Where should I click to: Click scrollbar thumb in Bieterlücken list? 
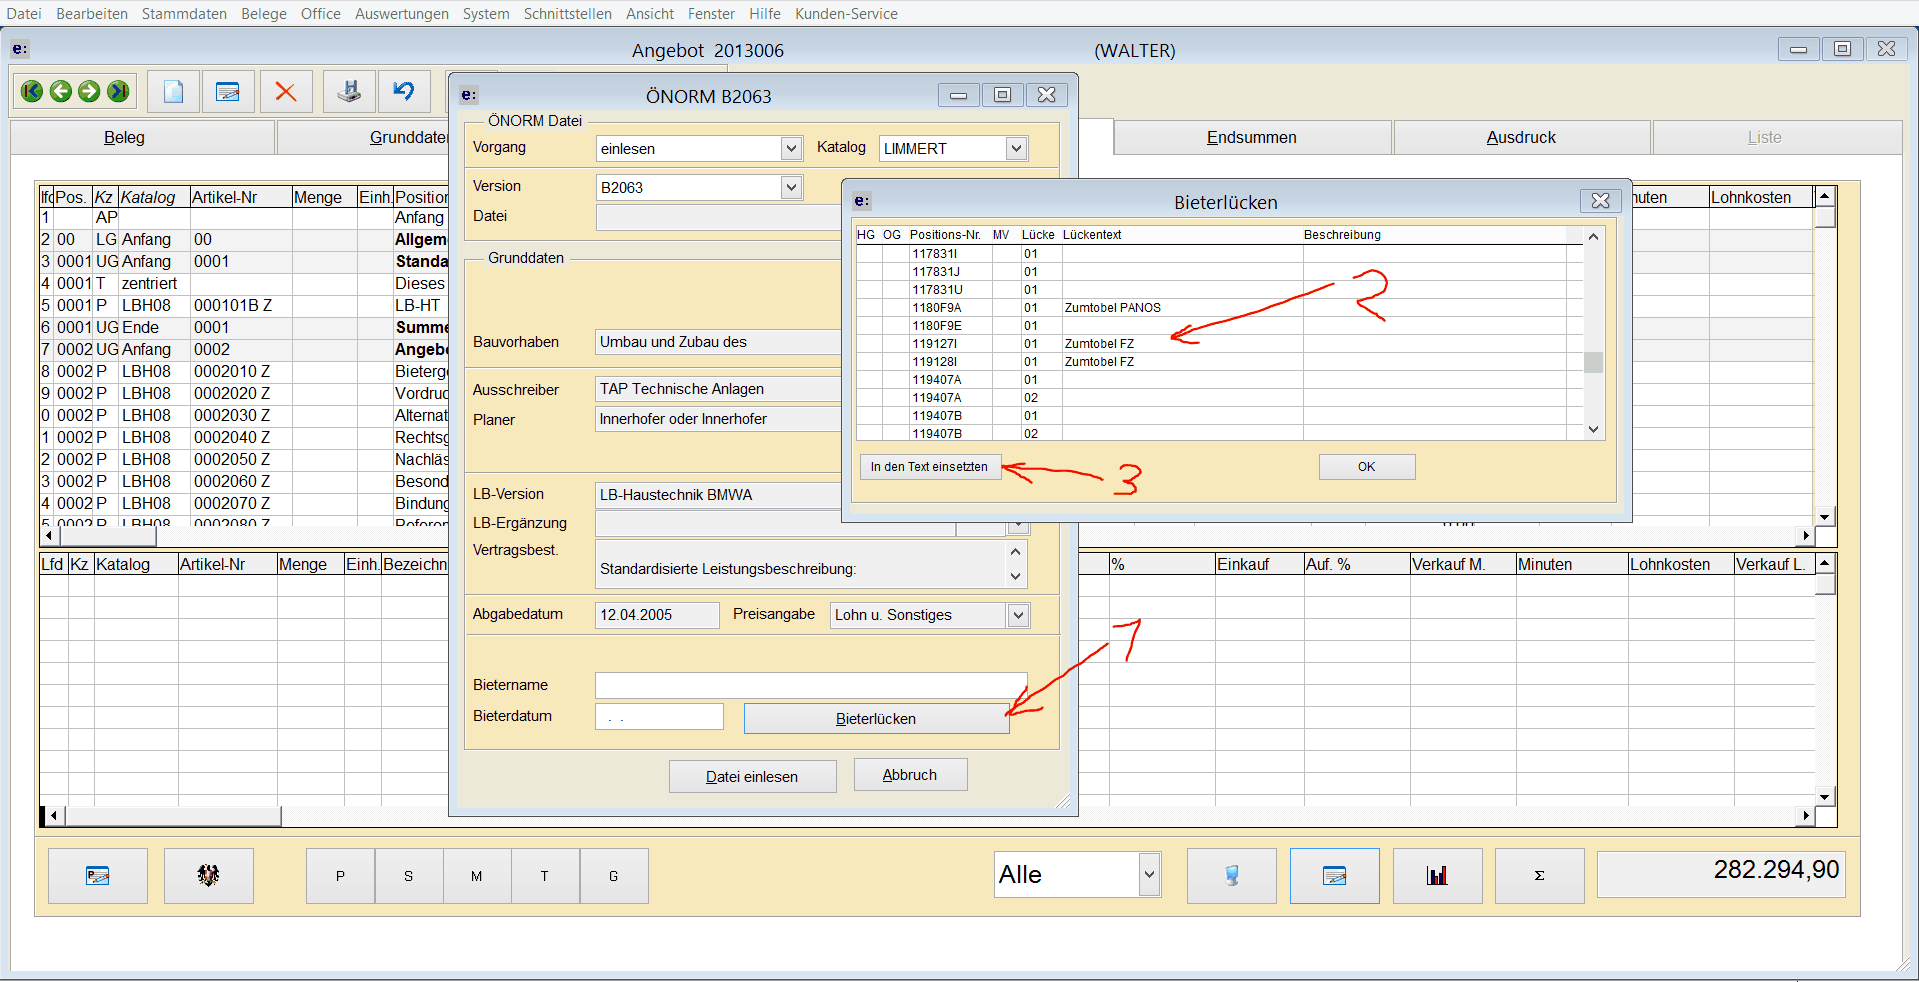click(x=1593, y=363)
